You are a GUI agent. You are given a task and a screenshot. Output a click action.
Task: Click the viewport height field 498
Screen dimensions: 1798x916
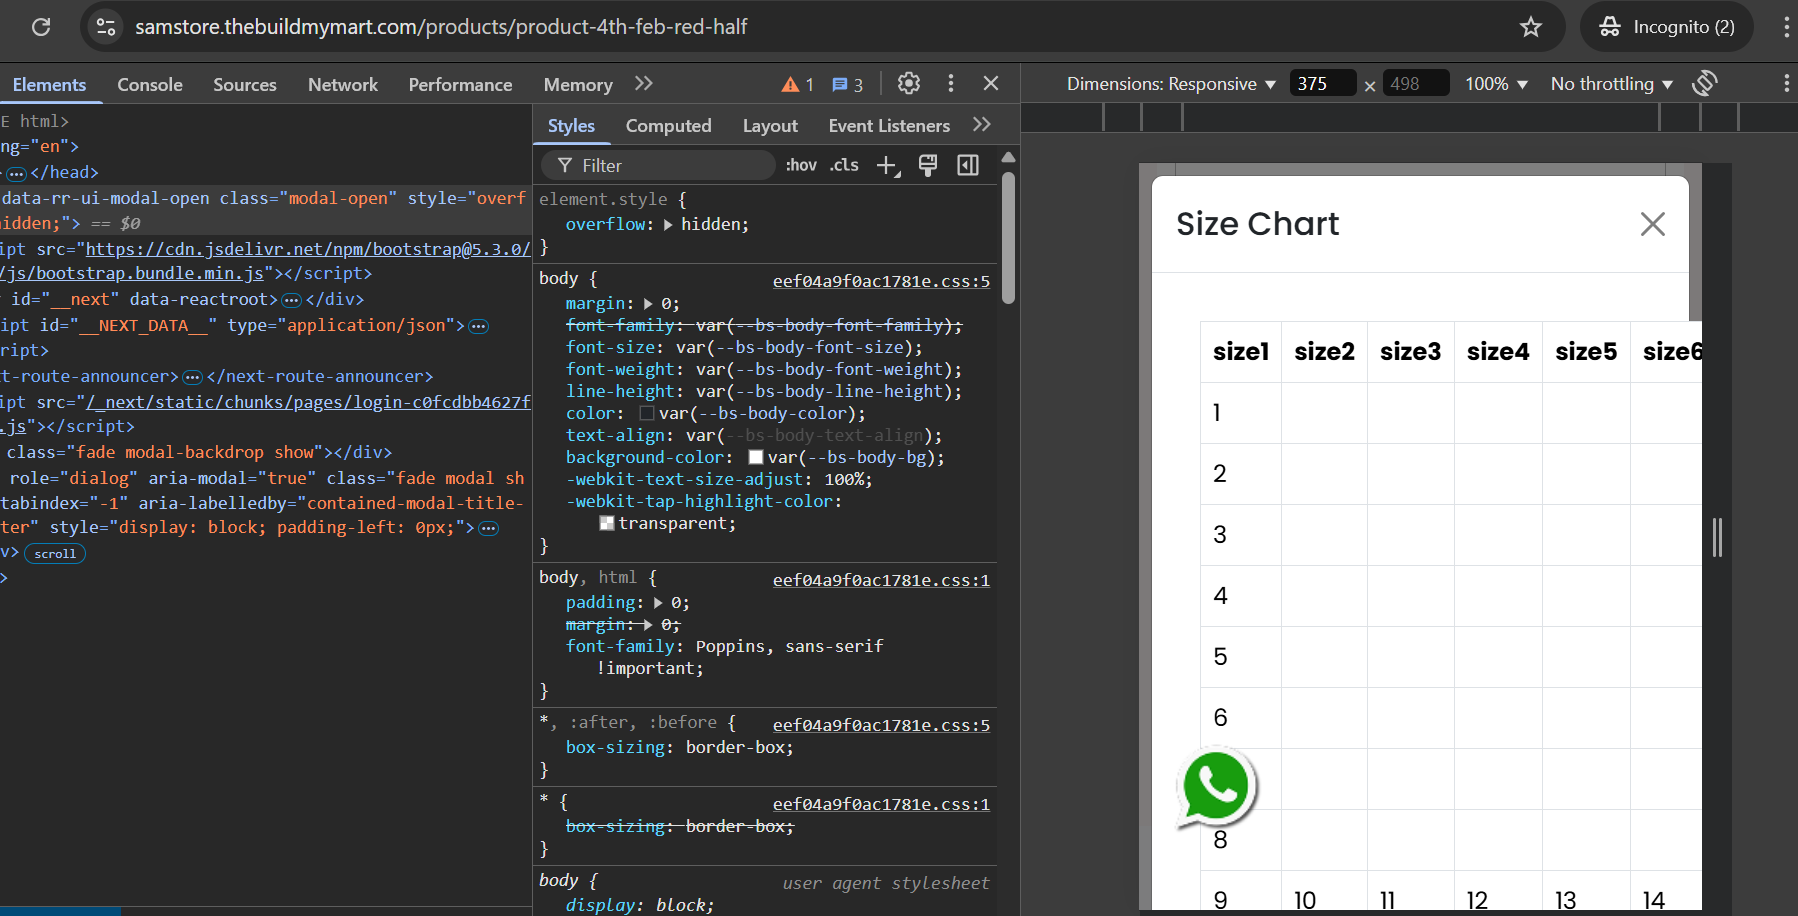(x=1415, y=84)
